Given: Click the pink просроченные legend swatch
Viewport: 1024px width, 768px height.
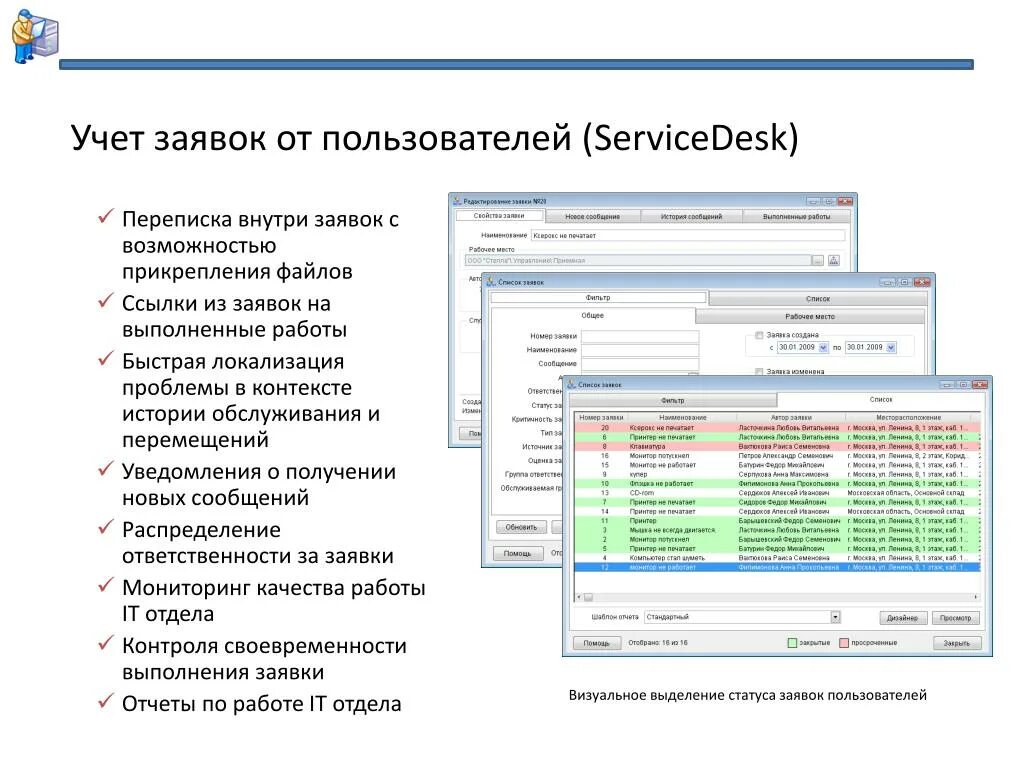Looking at the screenshot, I should [x=843, y=643].
